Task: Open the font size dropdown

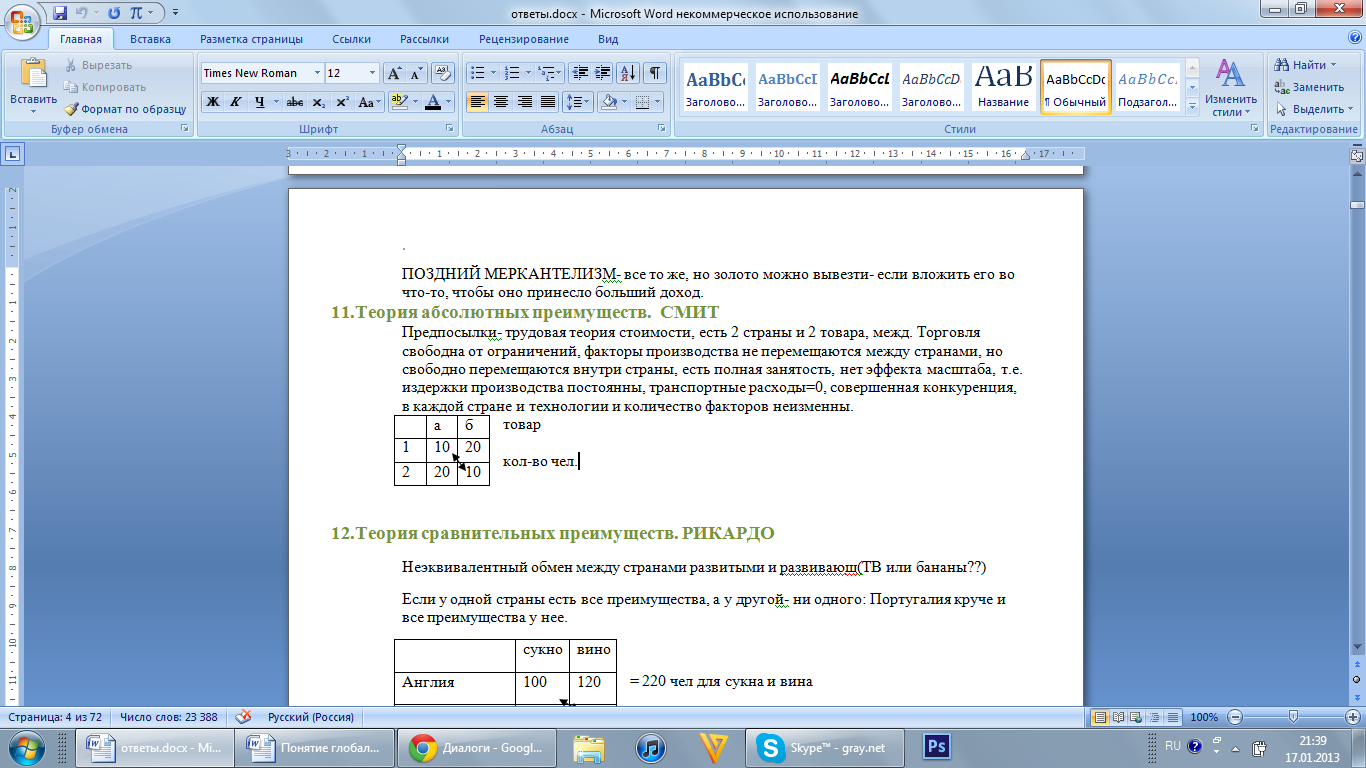Action: point(373,73)
